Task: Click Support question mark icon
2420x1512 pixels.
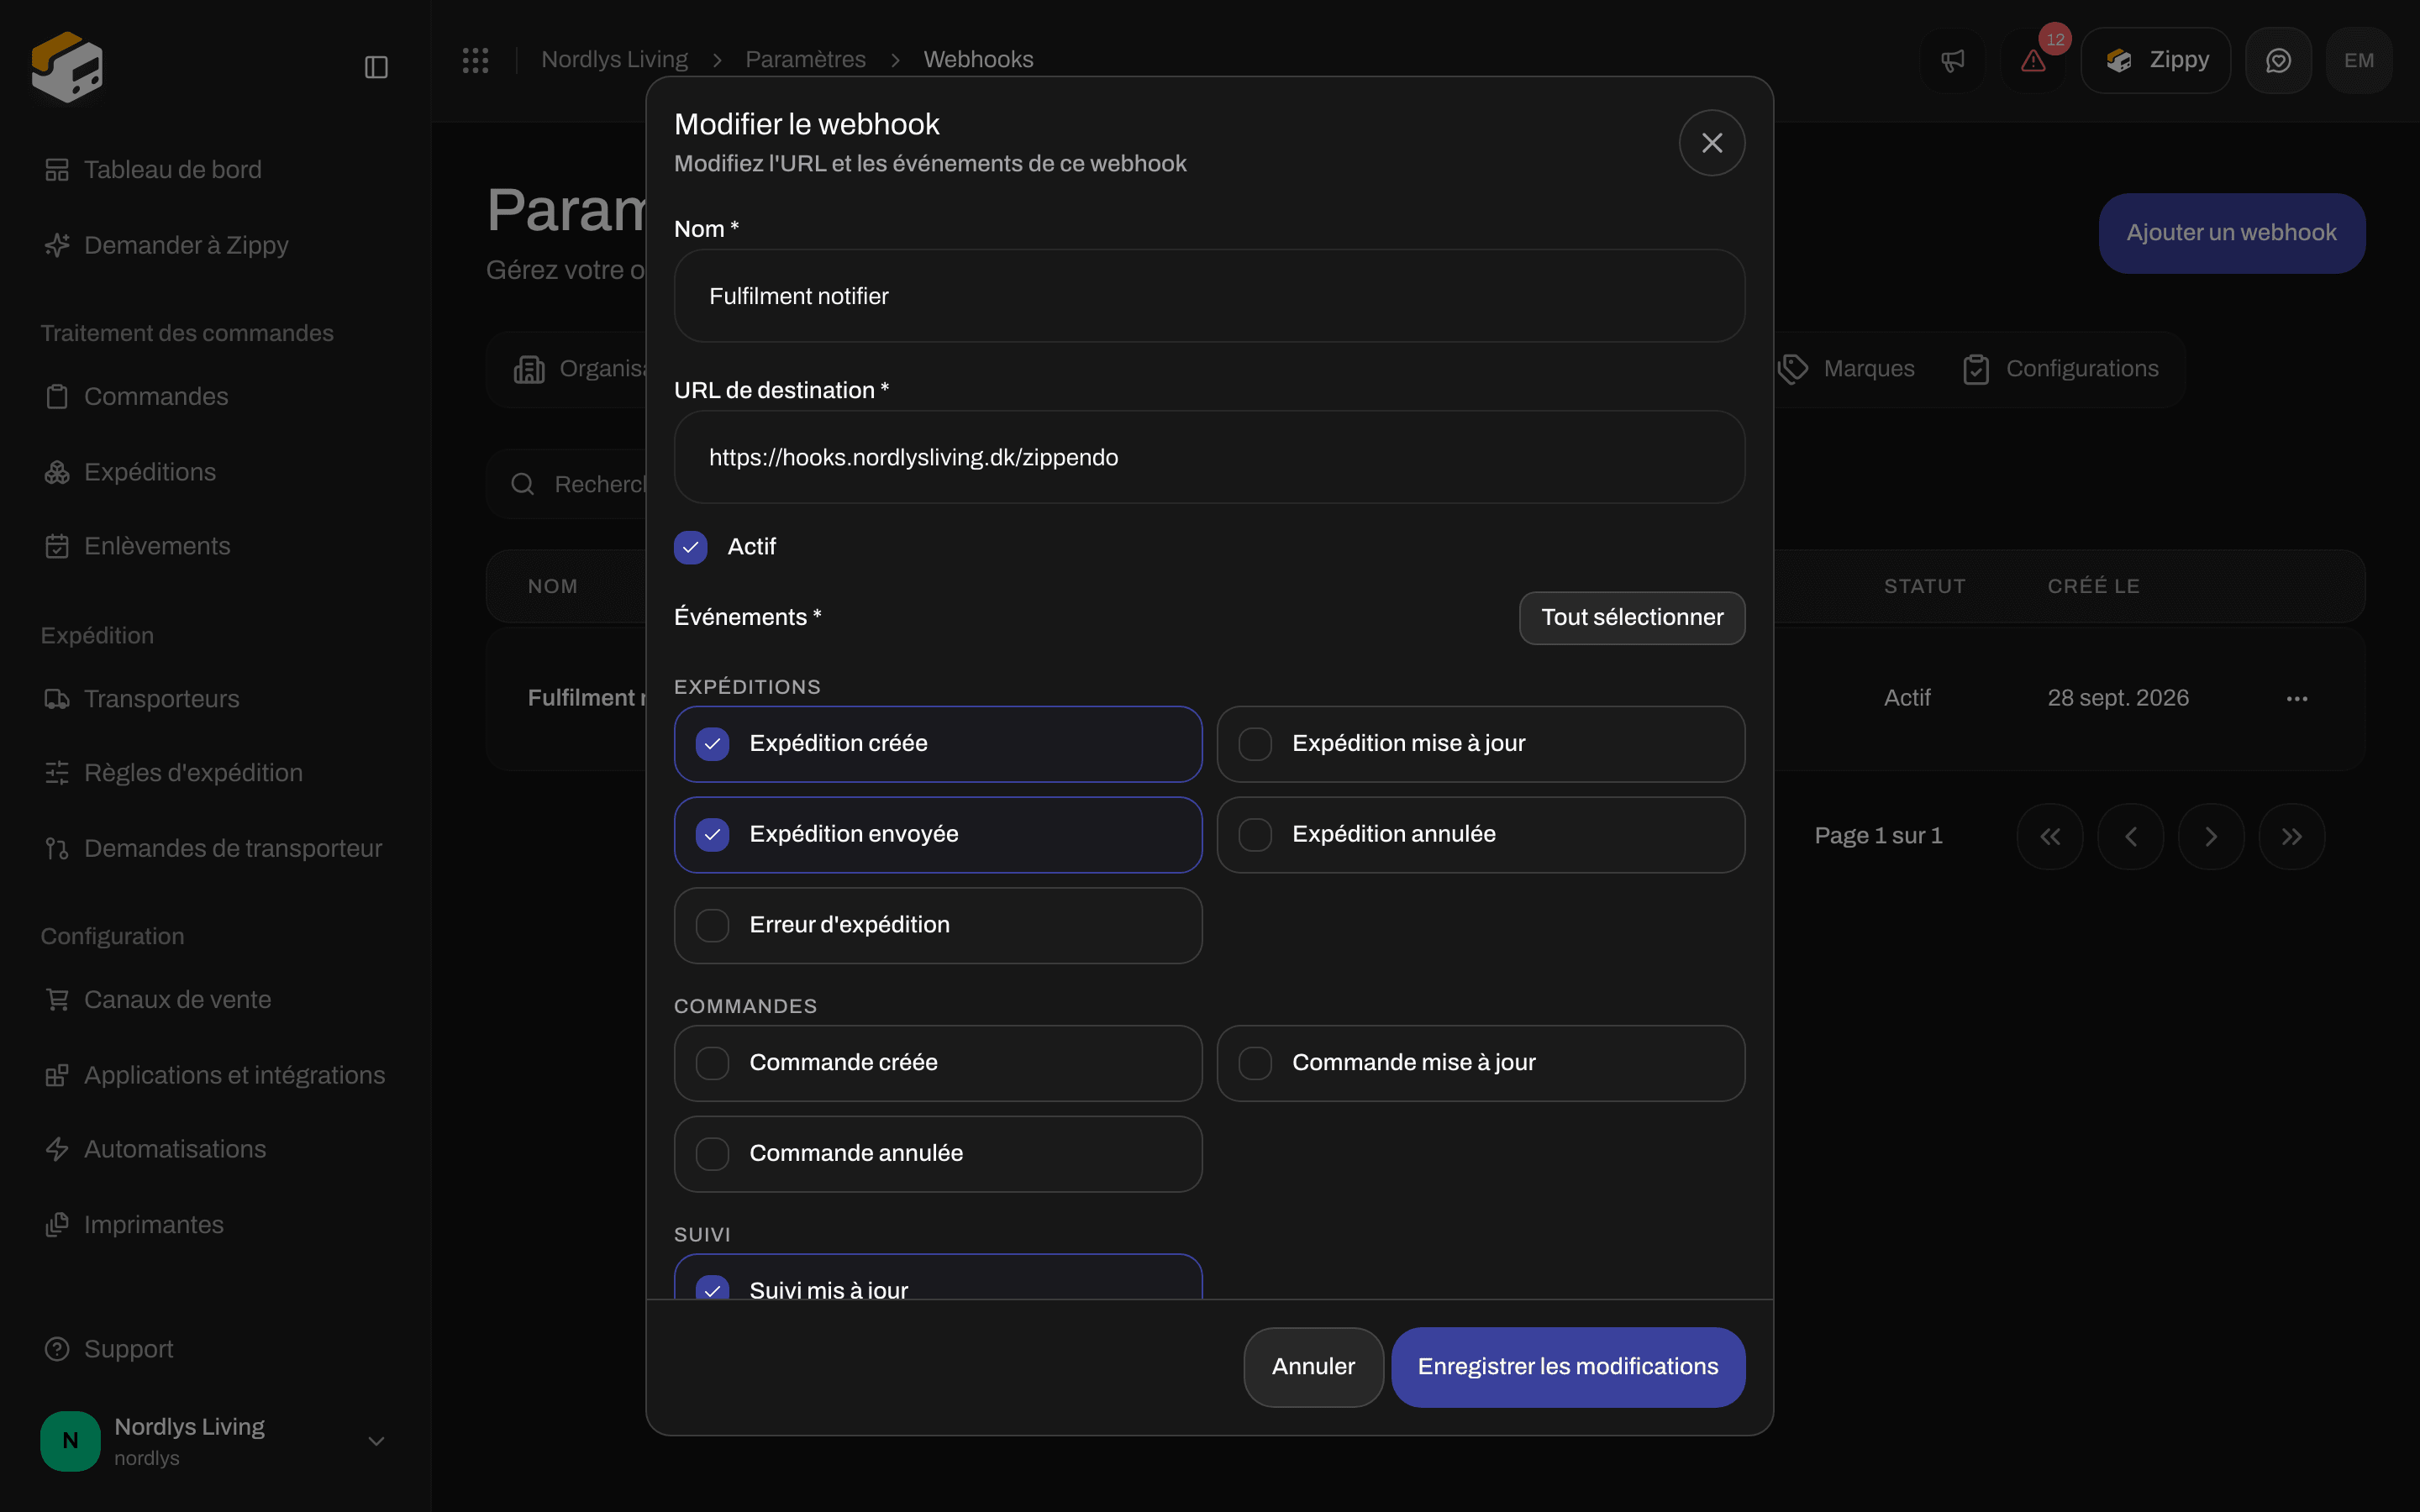Action: point(57,1349)
